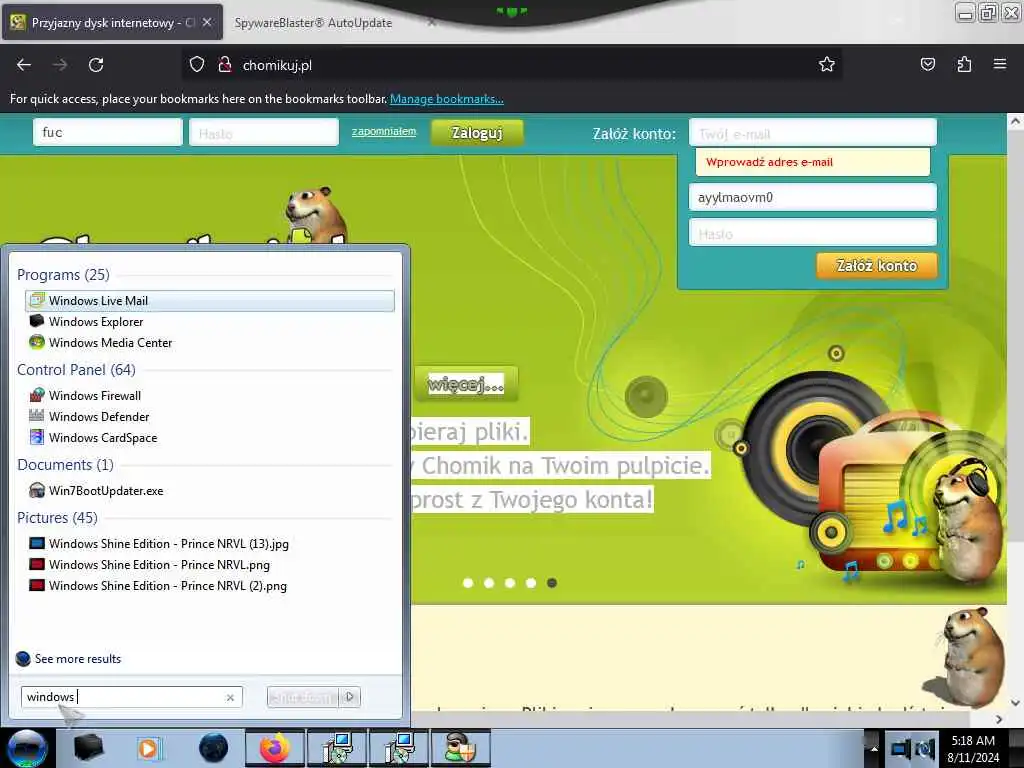Click login Hasło password field

[264, 133]
